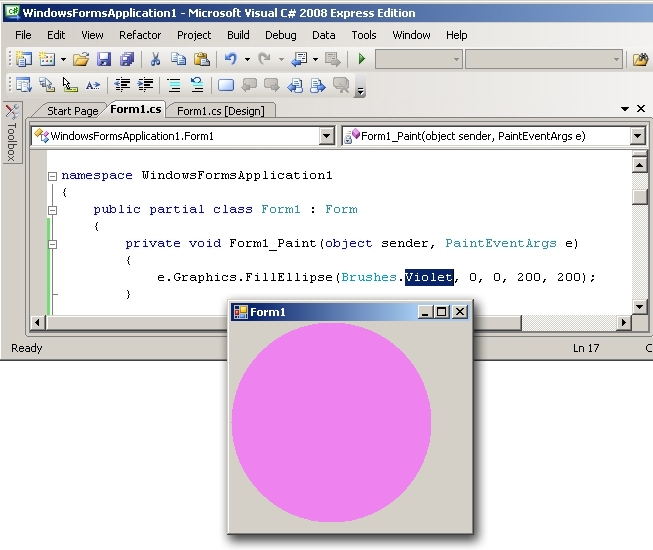Click the Parameter Info icon
653x550 pixels.
point(47,85)
